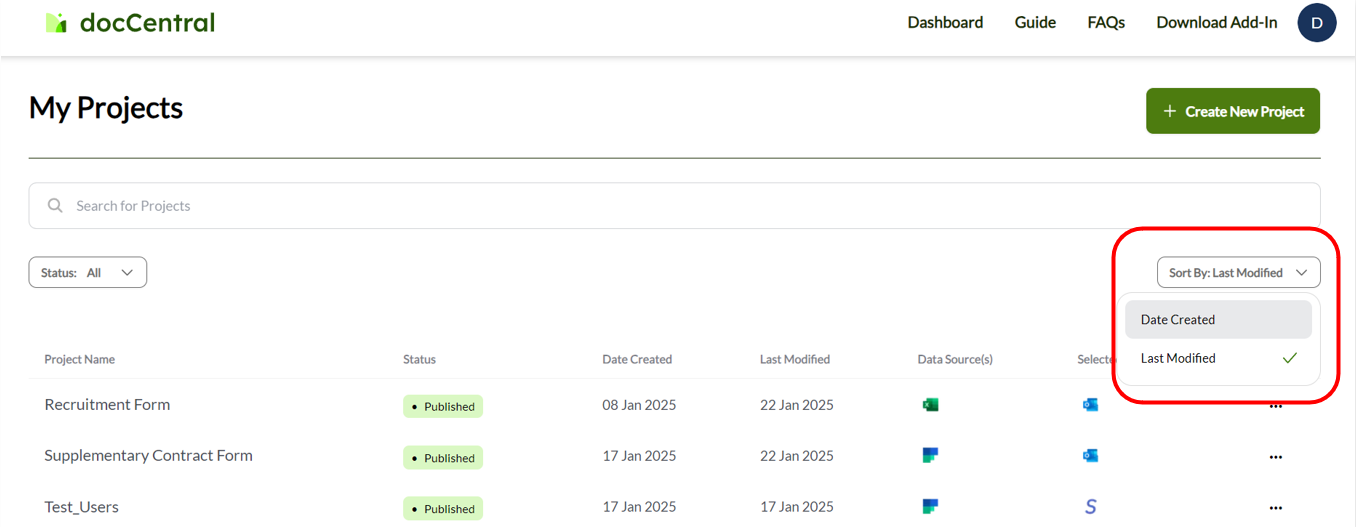Collapse the Sort By: Last Modified dropdown
This screenshot has height=527, width=1356.
pos(1237,272)
